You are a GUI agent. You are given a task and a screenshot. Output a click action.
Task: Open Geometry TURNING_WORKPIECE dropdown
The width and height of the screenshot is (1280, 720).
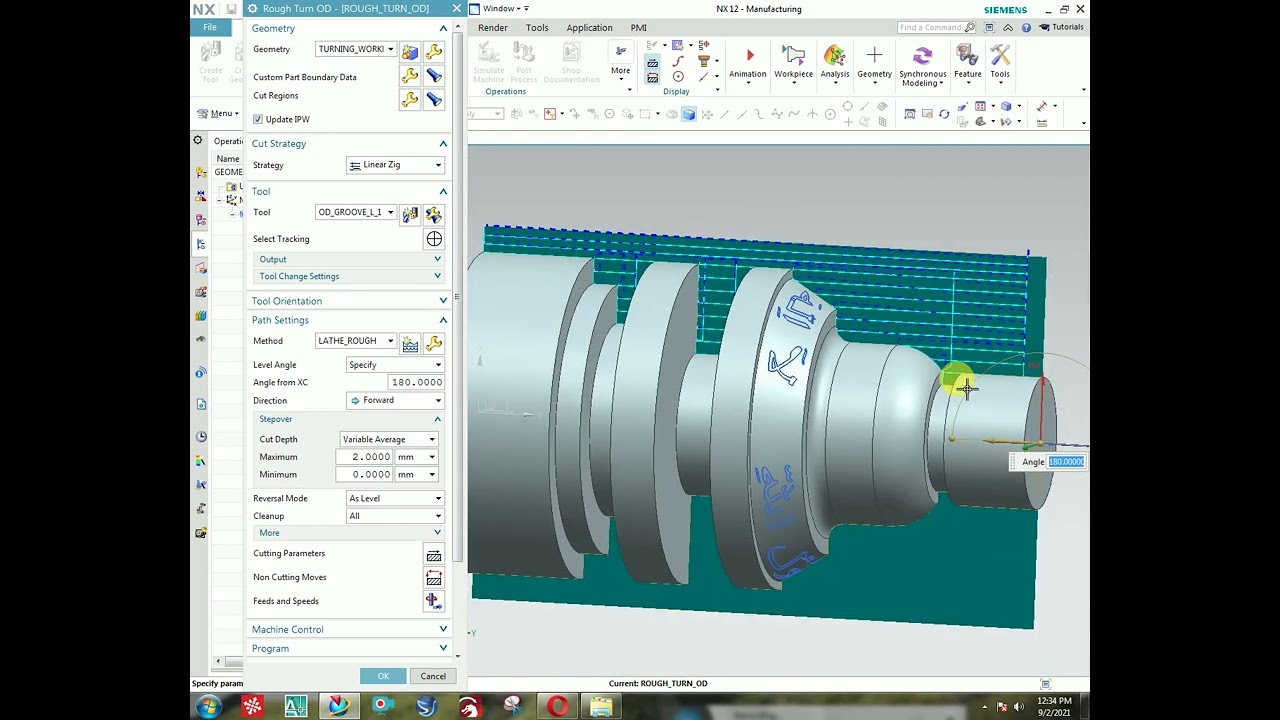tap(356, 49)
